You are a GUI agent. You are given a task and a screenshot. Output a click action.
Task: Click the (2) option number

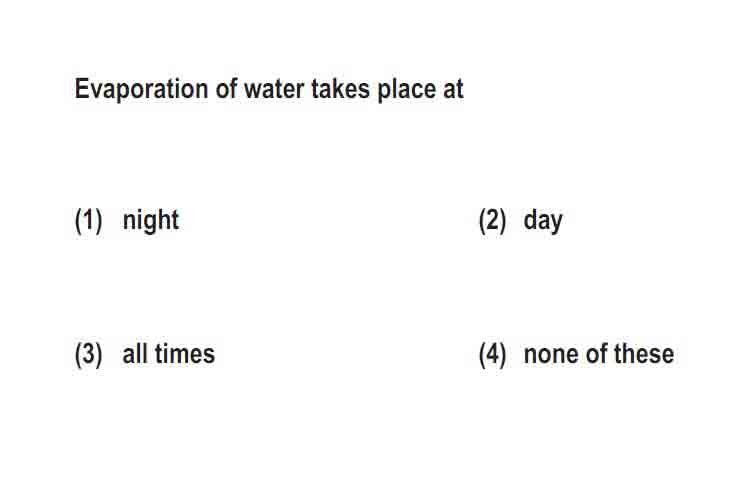[x=492, y=221]
